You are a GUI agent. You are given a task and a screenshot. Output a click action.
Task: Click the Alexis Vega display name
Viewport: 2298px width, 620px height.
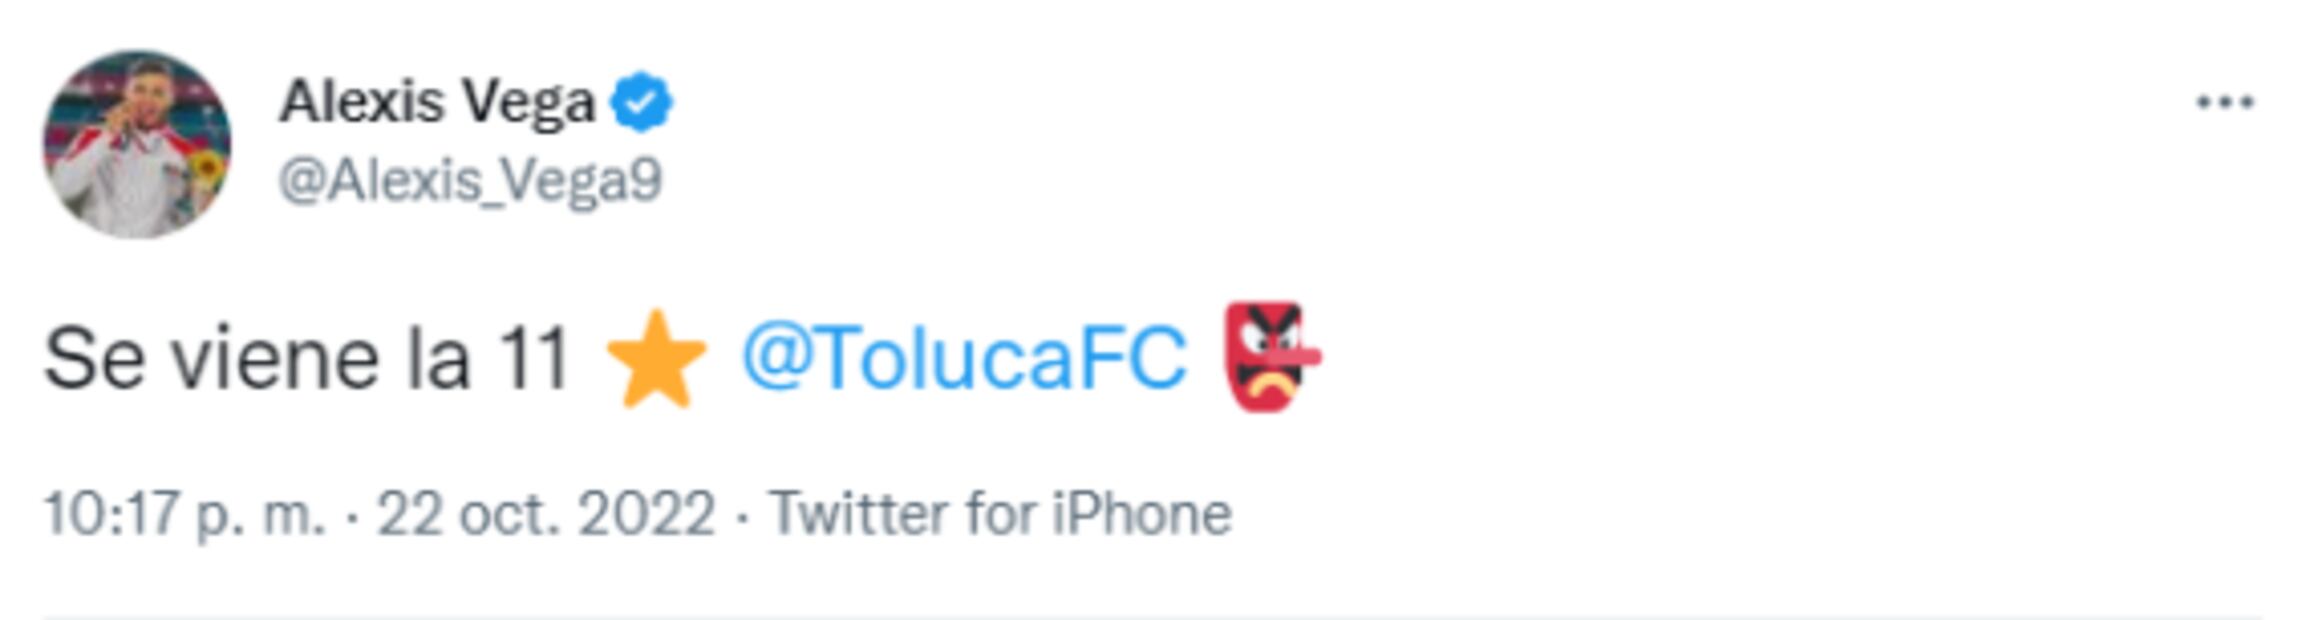click(436, 102)
